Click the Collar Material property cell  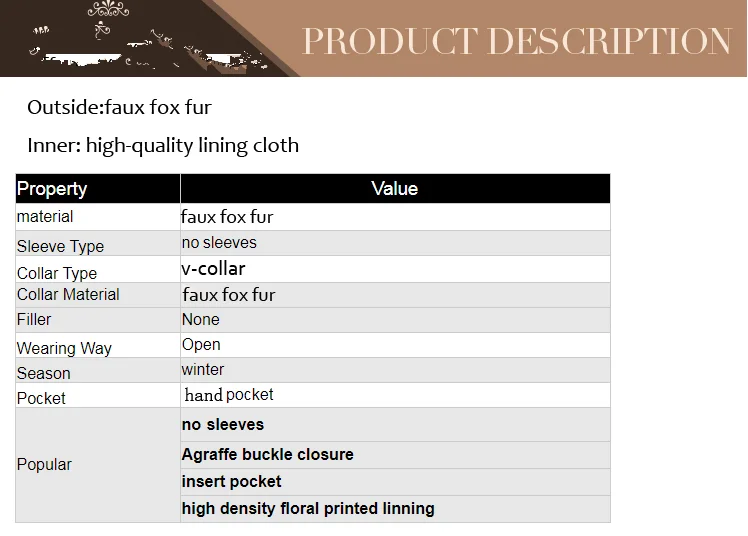68,294
